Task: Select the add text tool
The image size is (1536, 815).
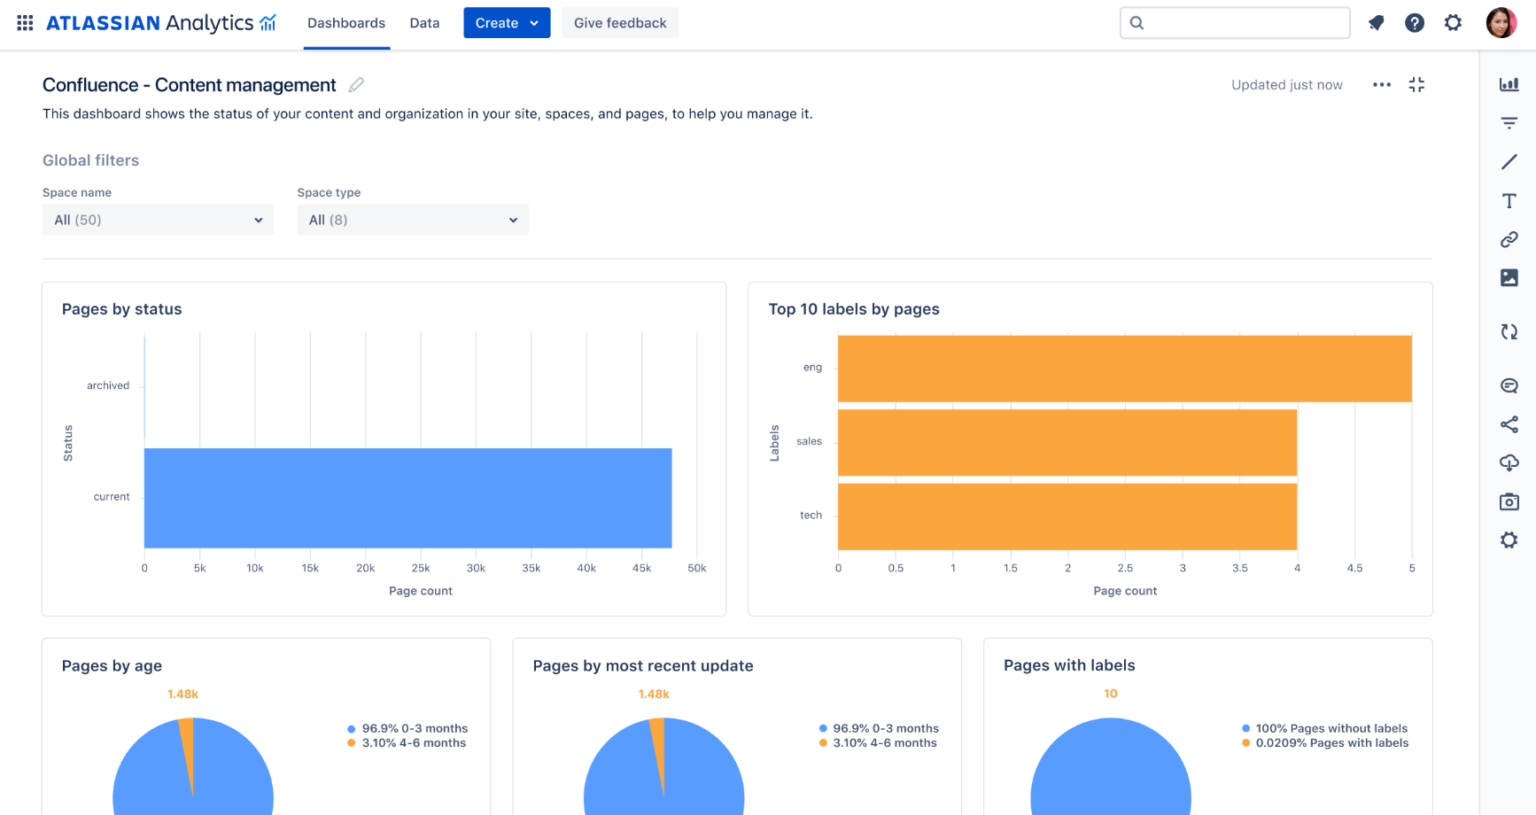Action: tap(1508, 200)
